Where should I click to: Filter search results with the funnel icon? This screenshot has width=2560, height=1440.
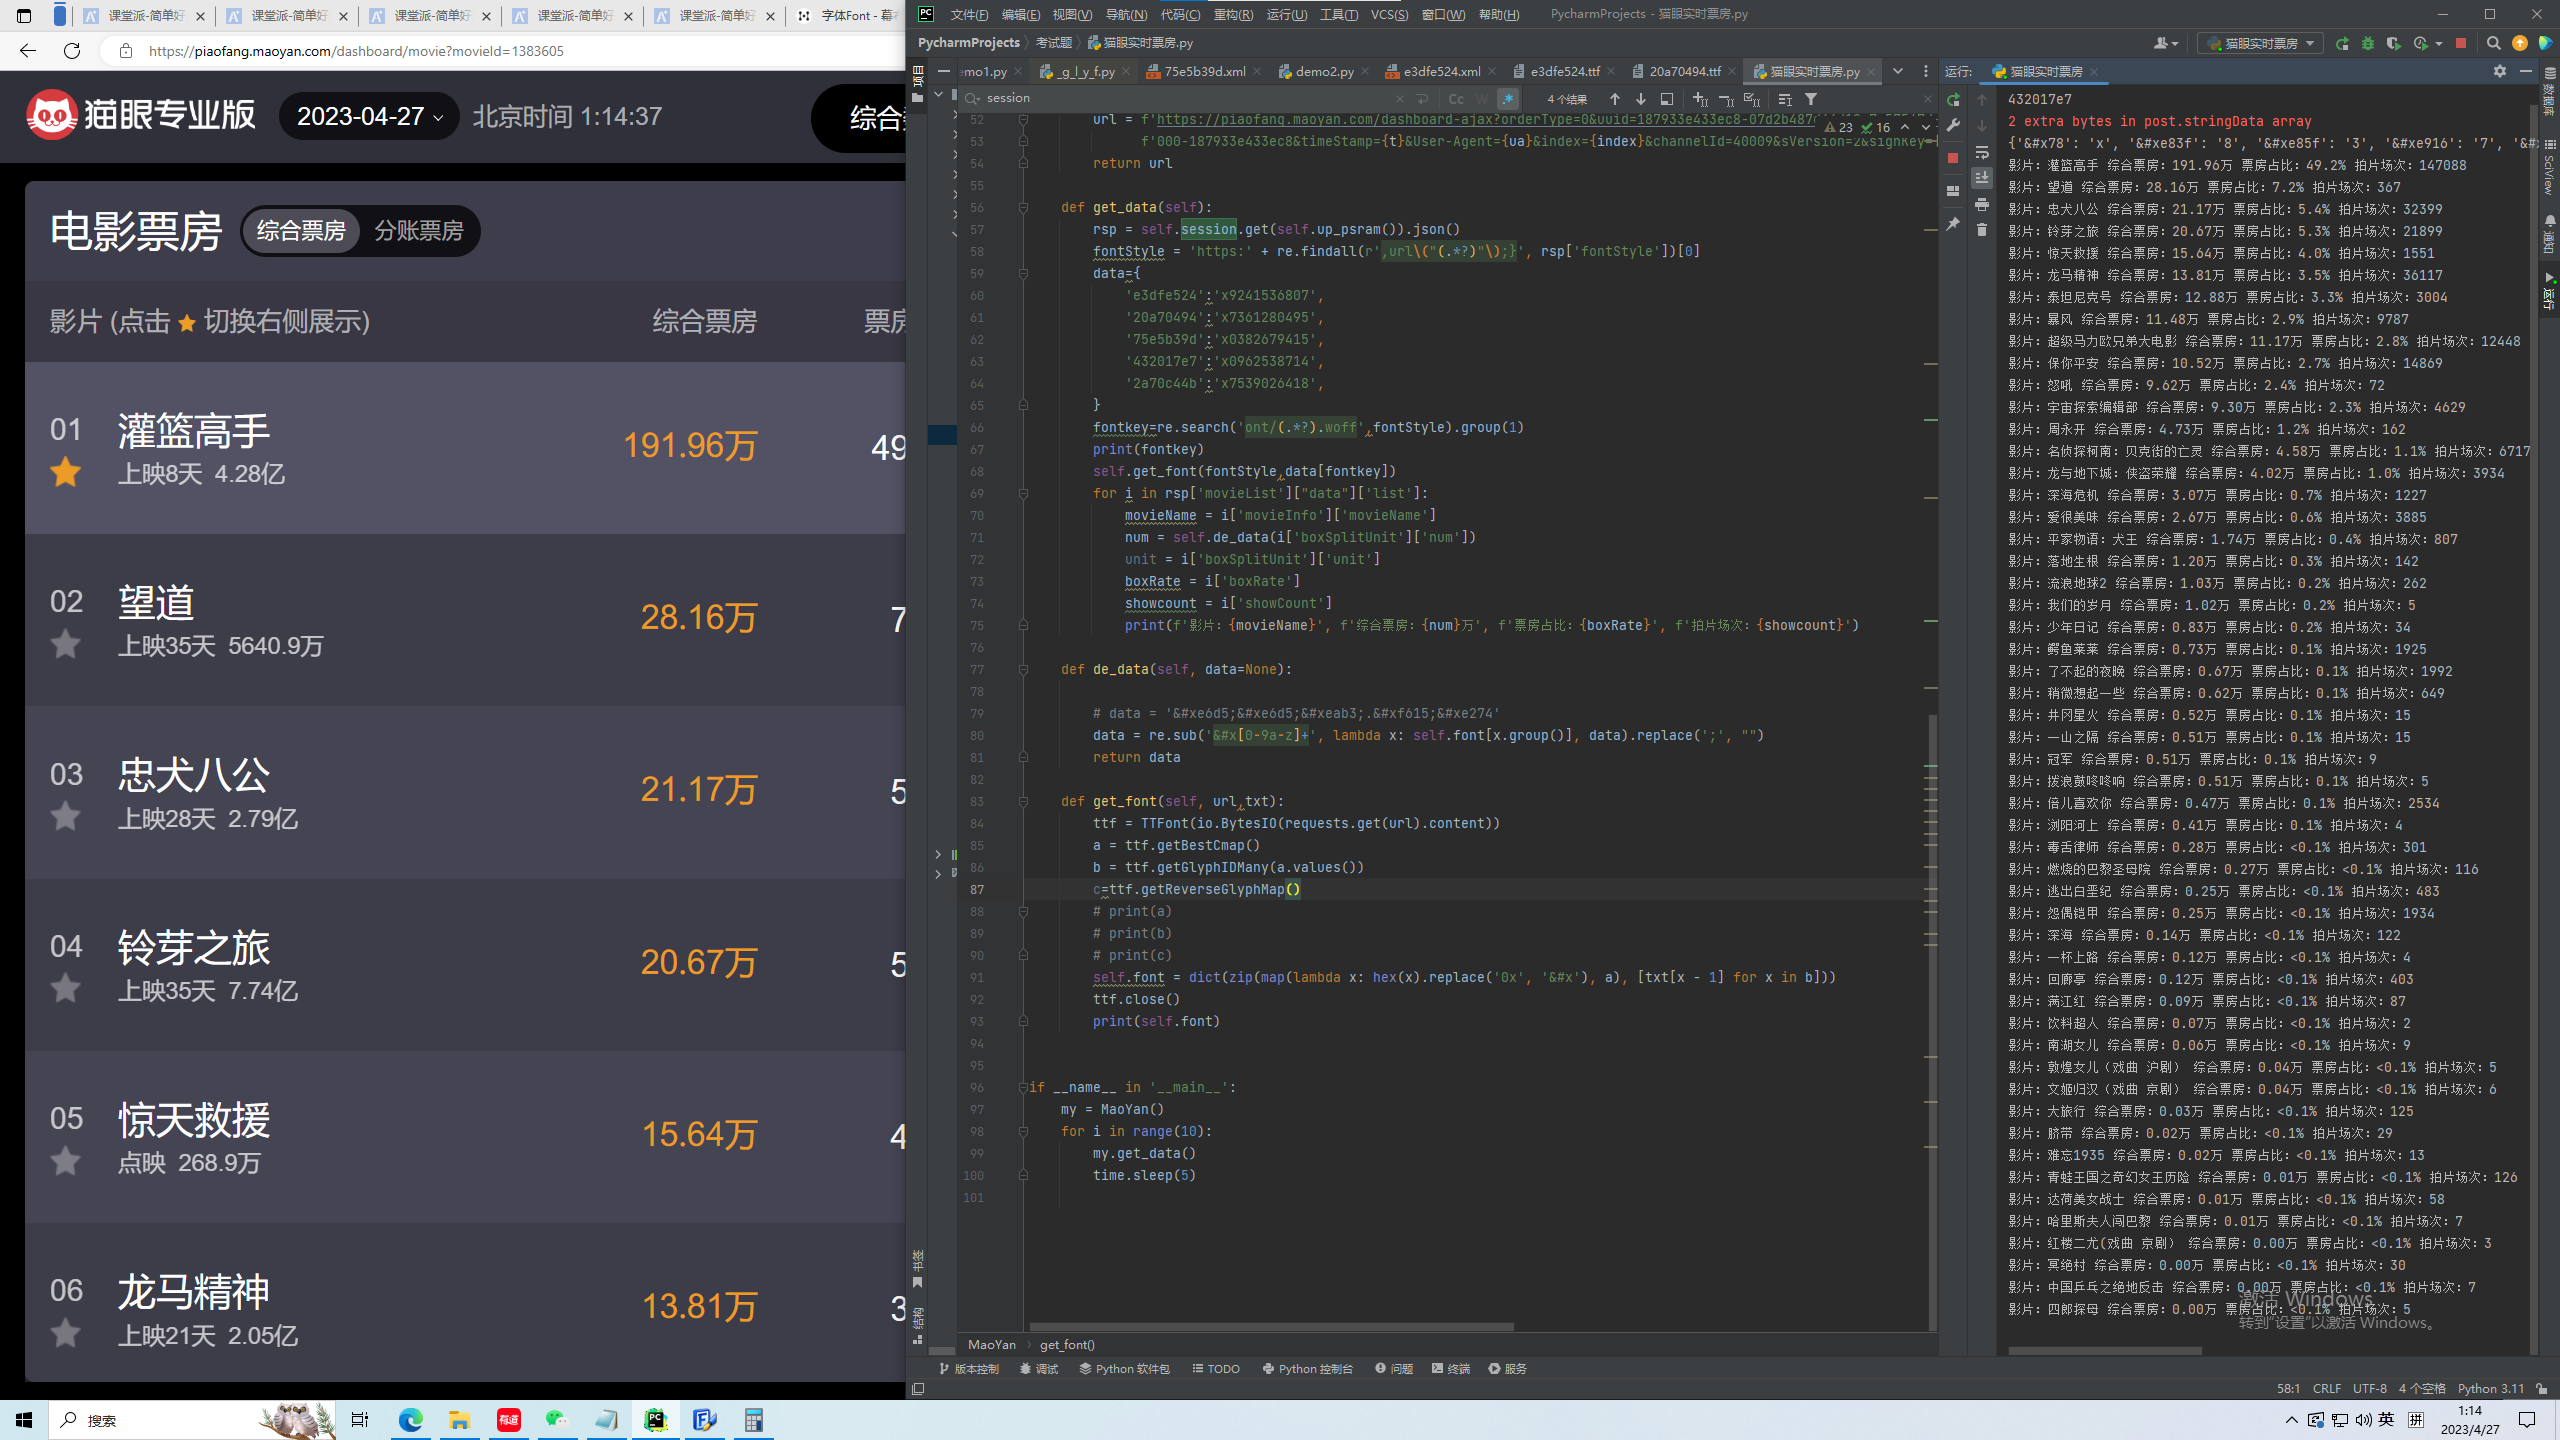1811,99
